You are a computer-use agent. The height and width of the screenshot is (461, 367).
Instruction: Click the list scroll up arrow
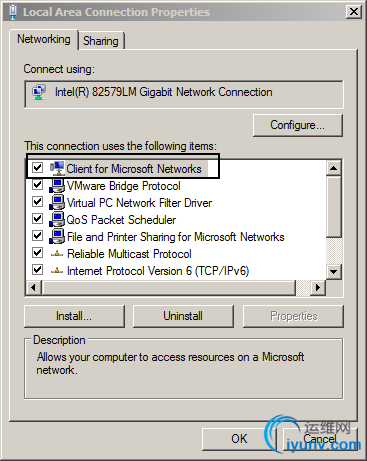point(334,168)
